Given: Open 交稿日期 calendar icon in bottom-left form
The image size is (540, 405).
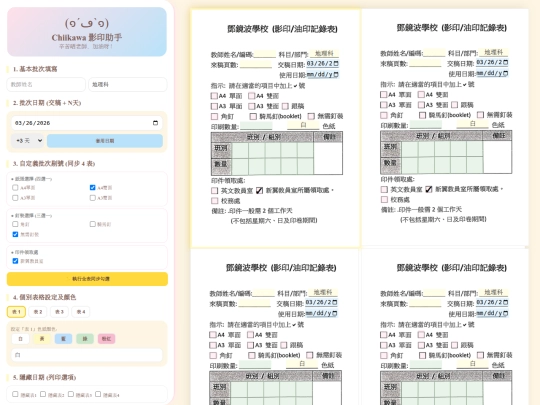Looking at the screenshot, I should [335, 303].
